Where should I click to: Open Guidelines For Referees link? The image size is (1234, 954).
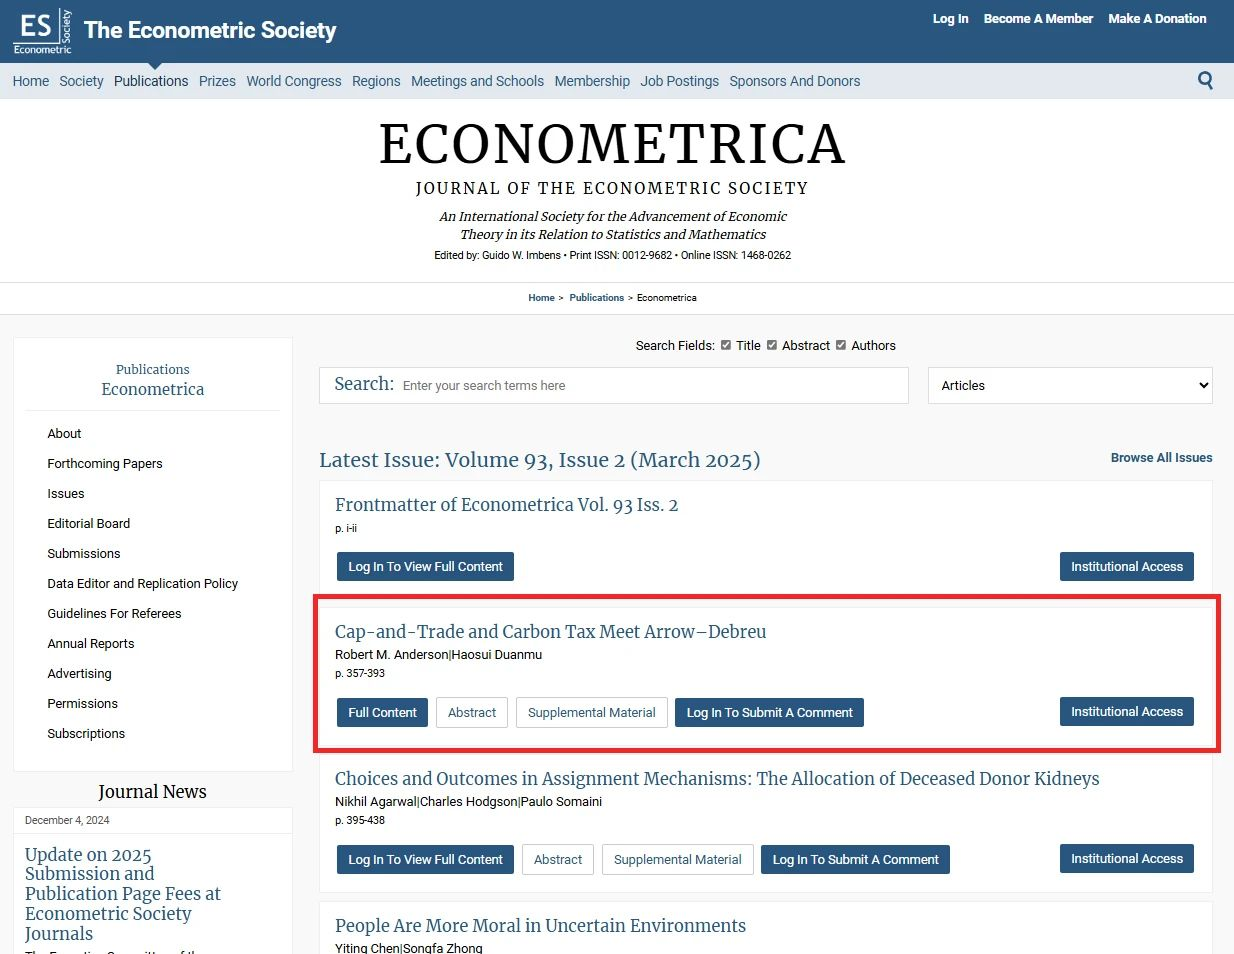coord(114,613)
